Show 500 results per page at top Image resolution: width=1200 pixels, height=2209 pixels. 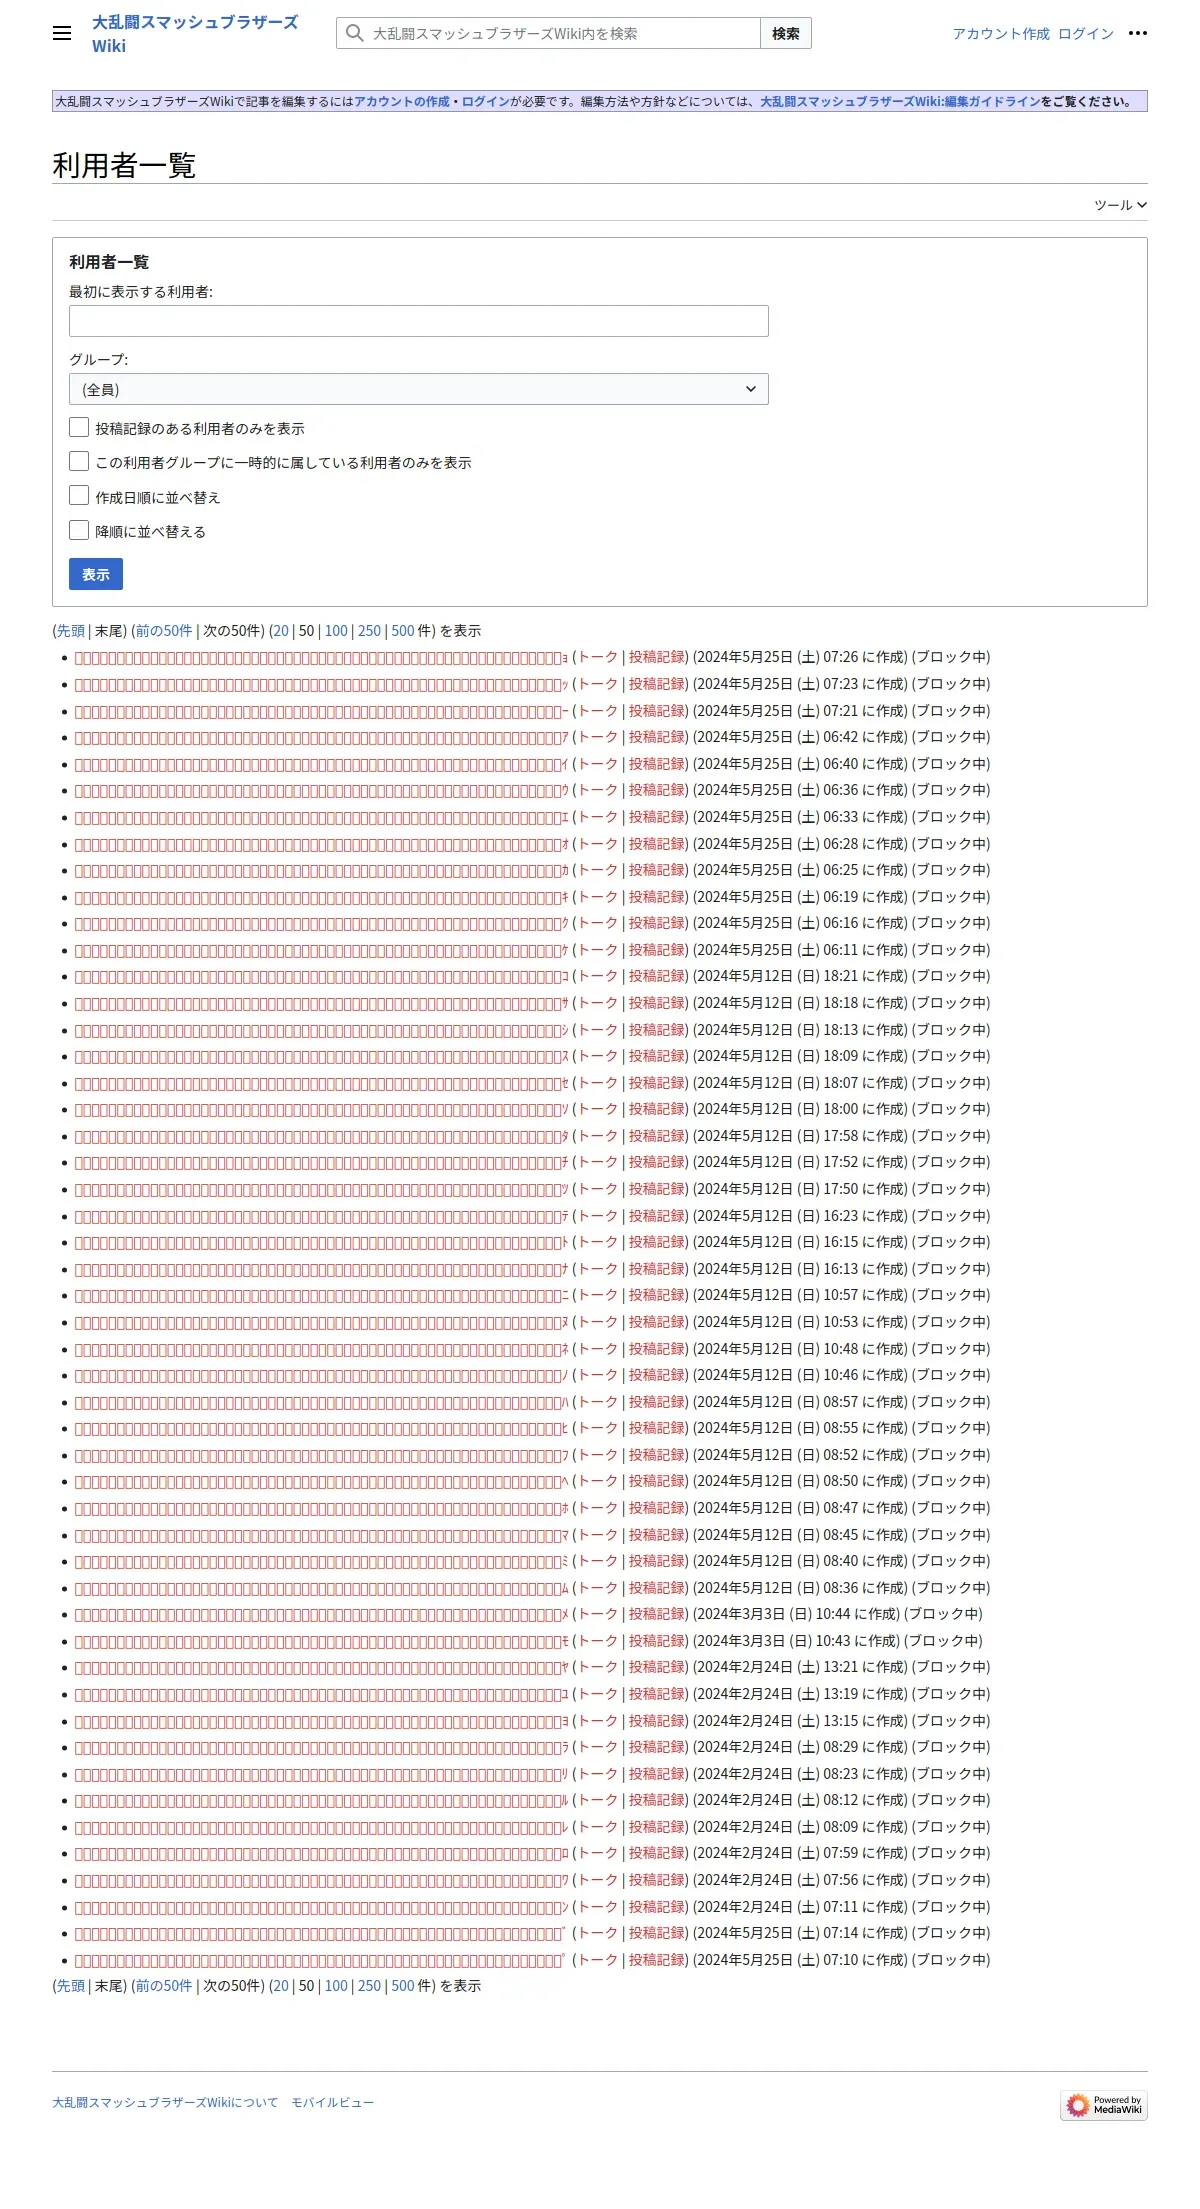(402, 631)
